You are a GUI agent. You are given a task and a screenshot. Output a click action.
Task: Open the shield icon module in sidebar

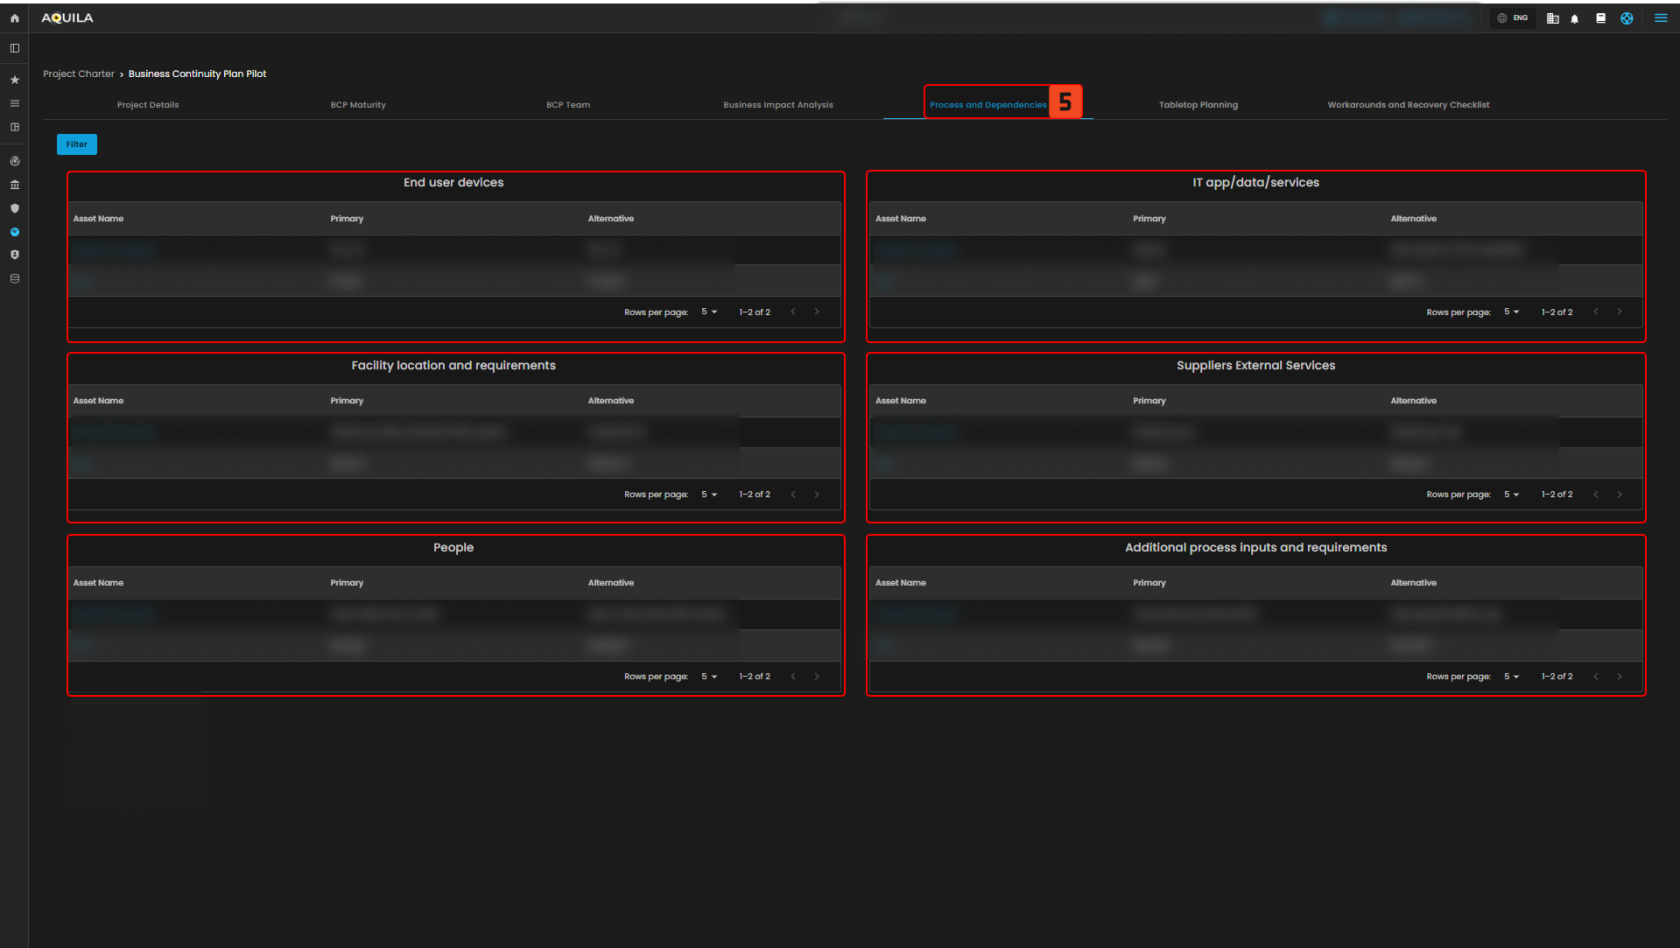[14, 208]
